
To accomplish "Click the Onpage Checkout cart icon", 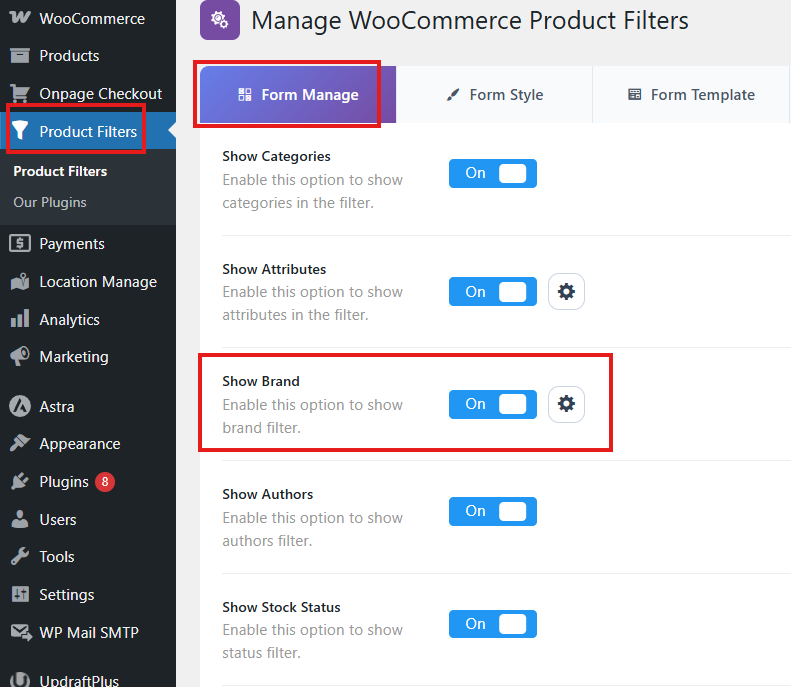I will tap(20, 93).
